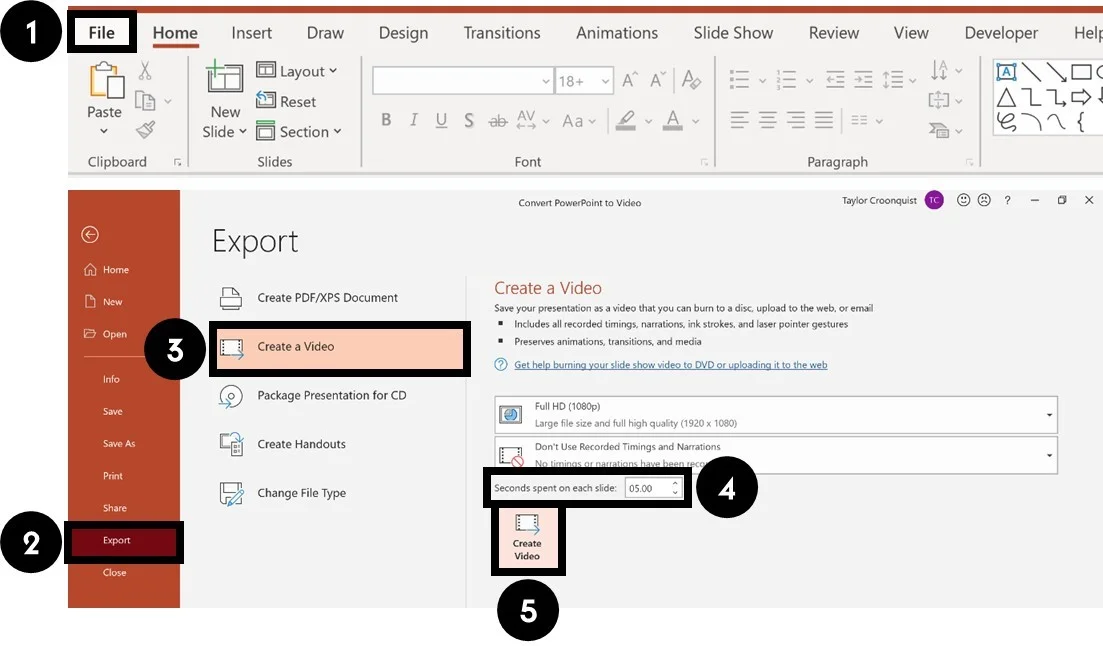Select Create a Video option

pyautogui.click(x=340, y=347)
